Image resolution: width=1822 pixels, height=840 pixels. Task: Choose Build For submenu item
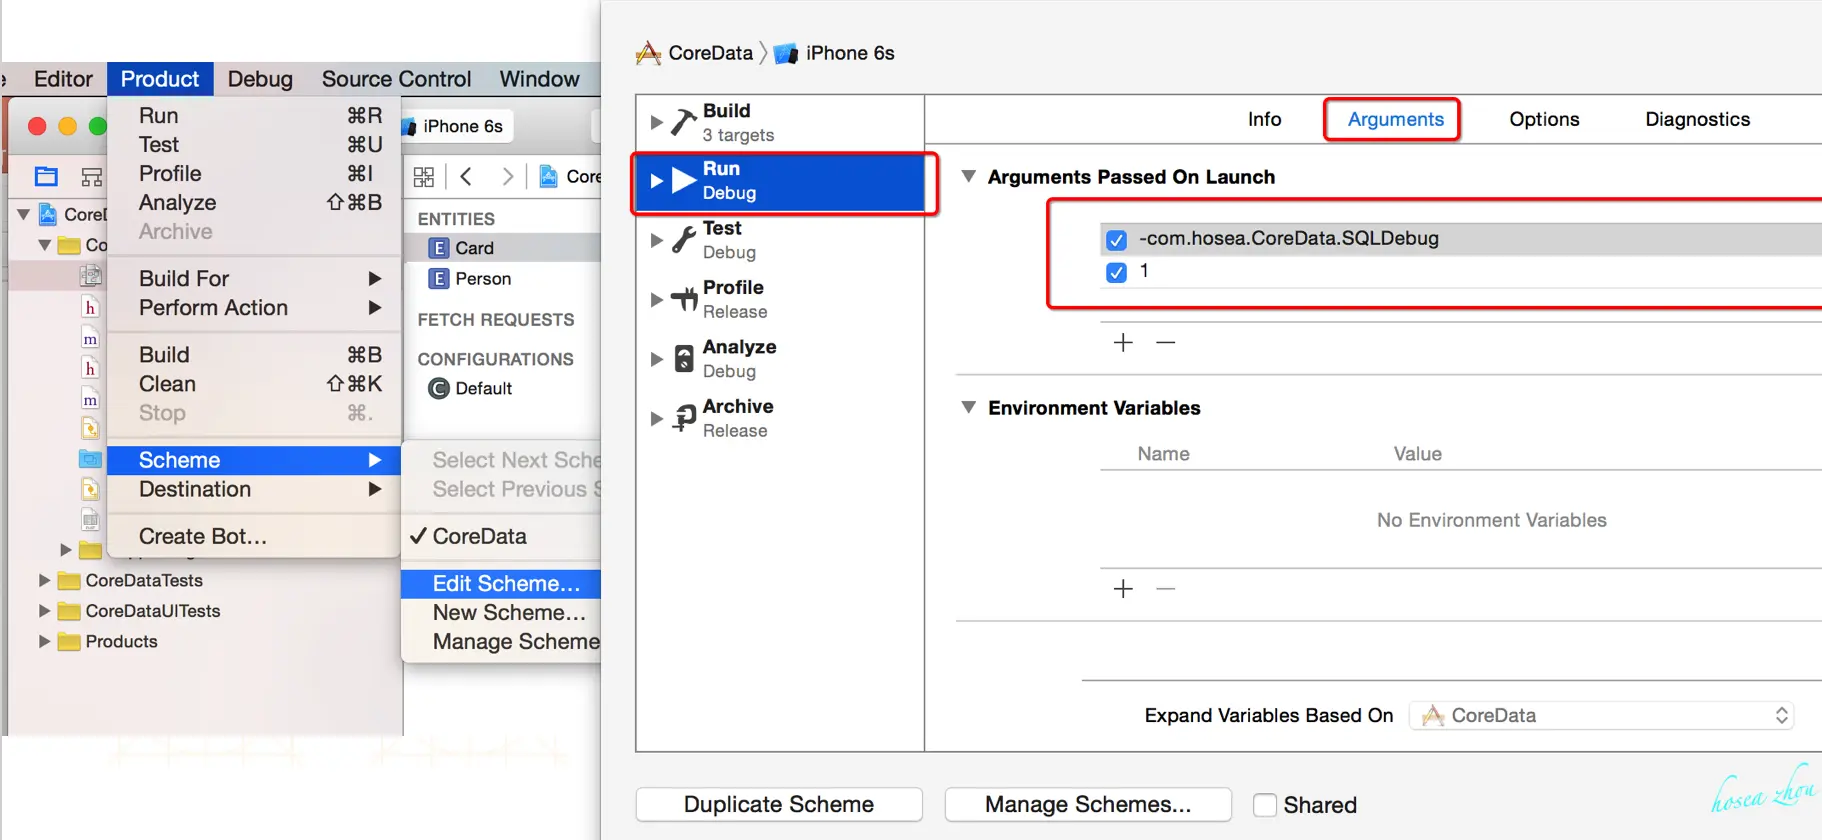click(x=254, y=278)
